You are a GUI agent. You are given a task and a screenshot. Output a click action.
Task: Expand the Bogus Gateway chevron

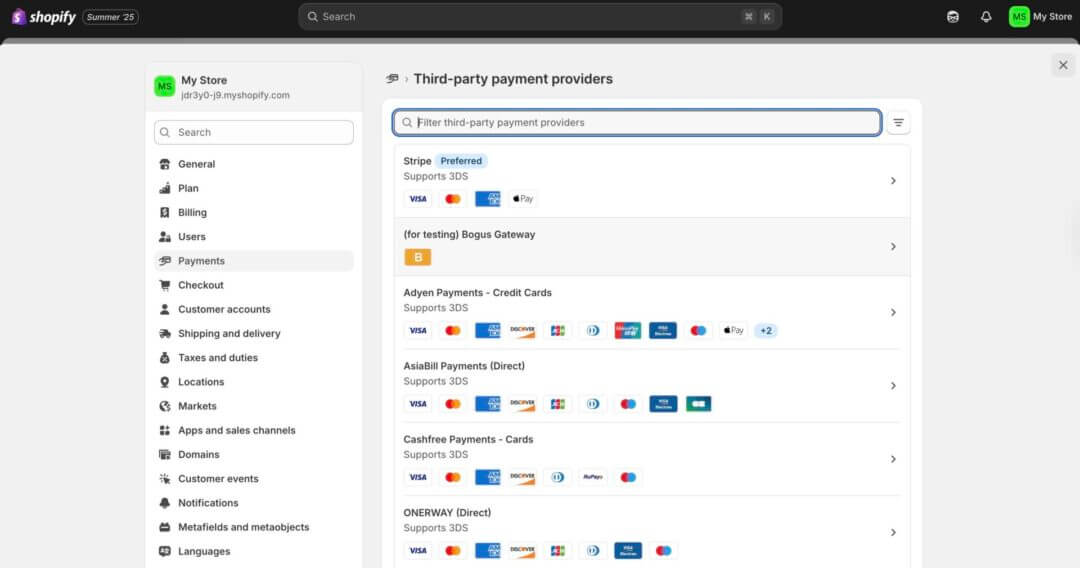click(x=893, y=246)
